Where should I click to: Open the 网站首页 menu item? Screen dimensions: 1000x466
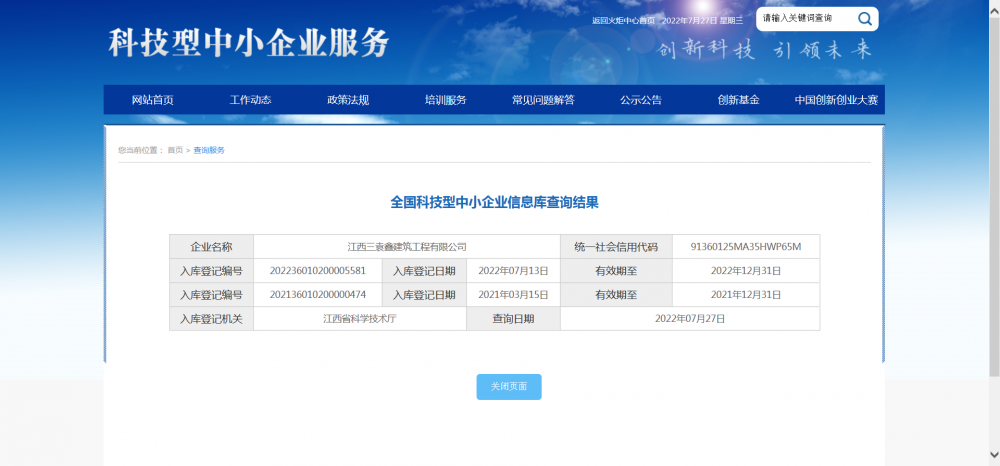click(152, 100)
